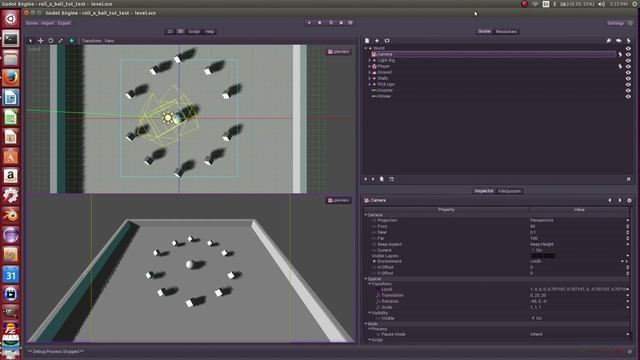Screen dimensions: 640x360
Task: Click the Settings button at top right
Action: pos(616,23)
